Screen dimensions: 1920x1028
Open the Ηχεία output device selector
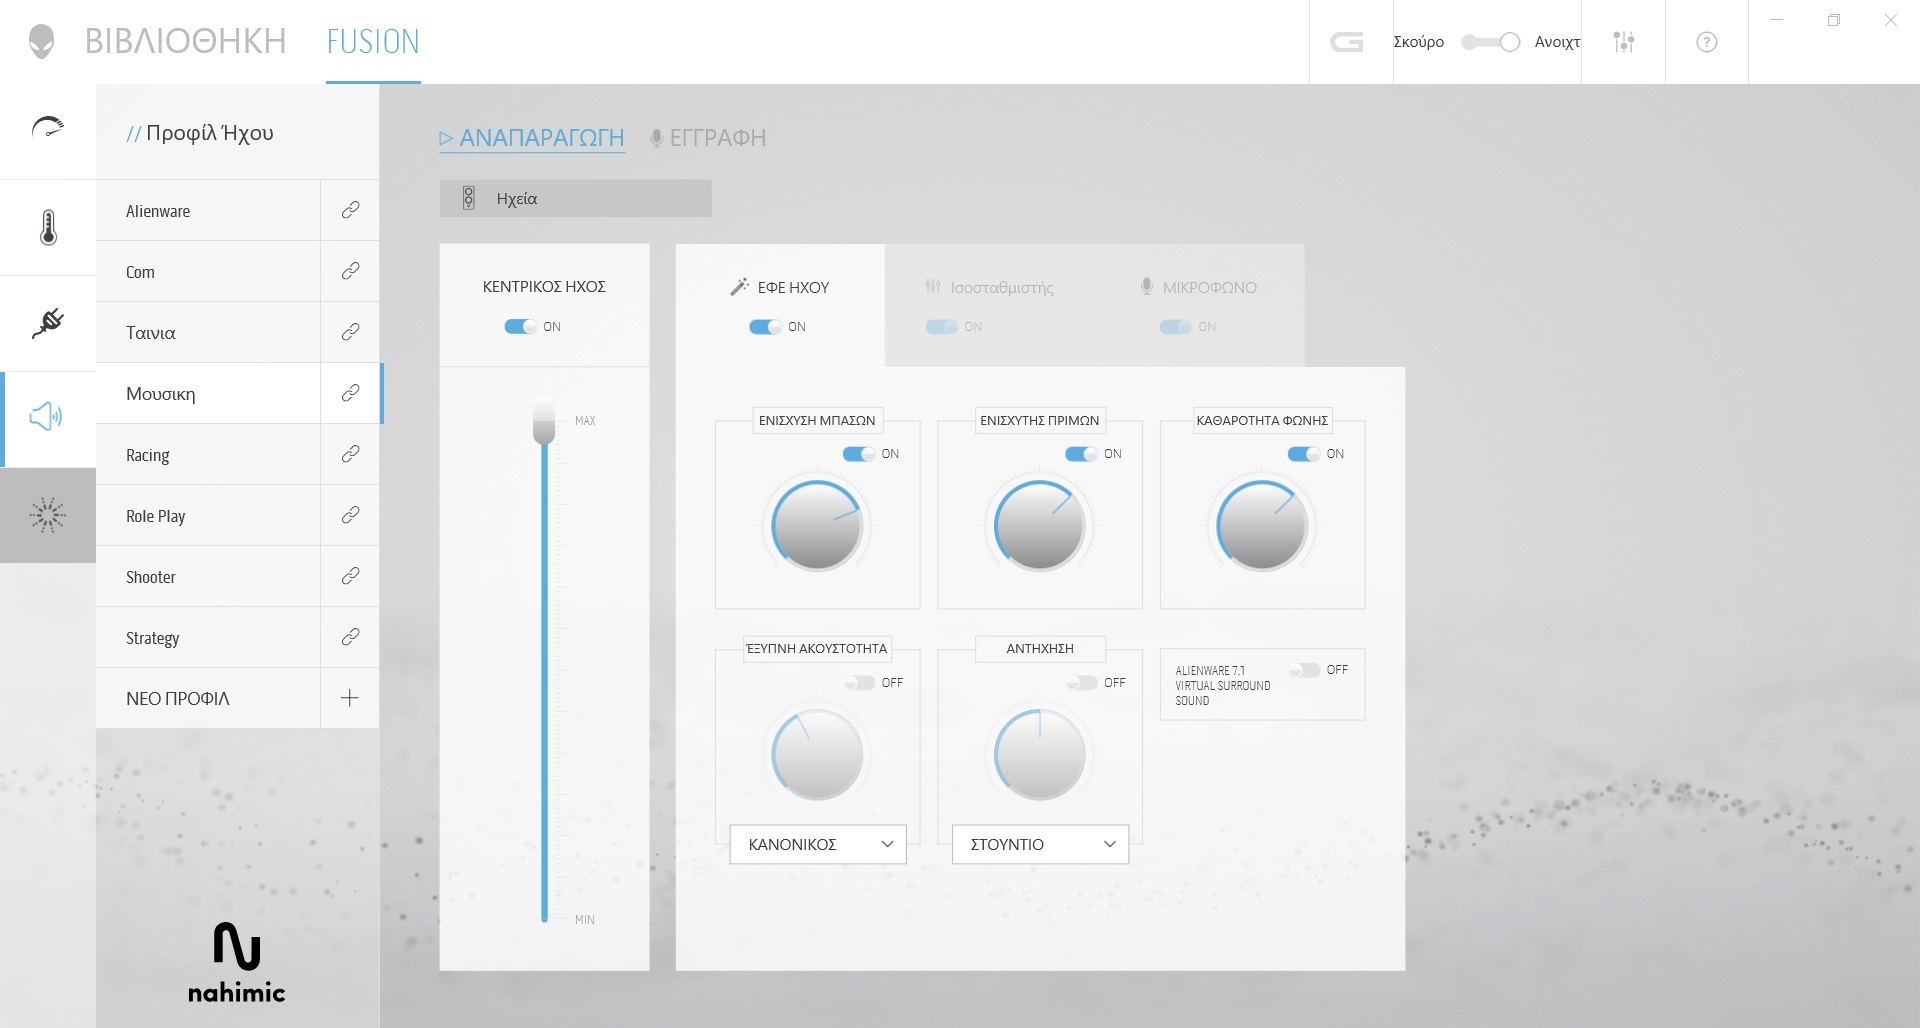575,199
